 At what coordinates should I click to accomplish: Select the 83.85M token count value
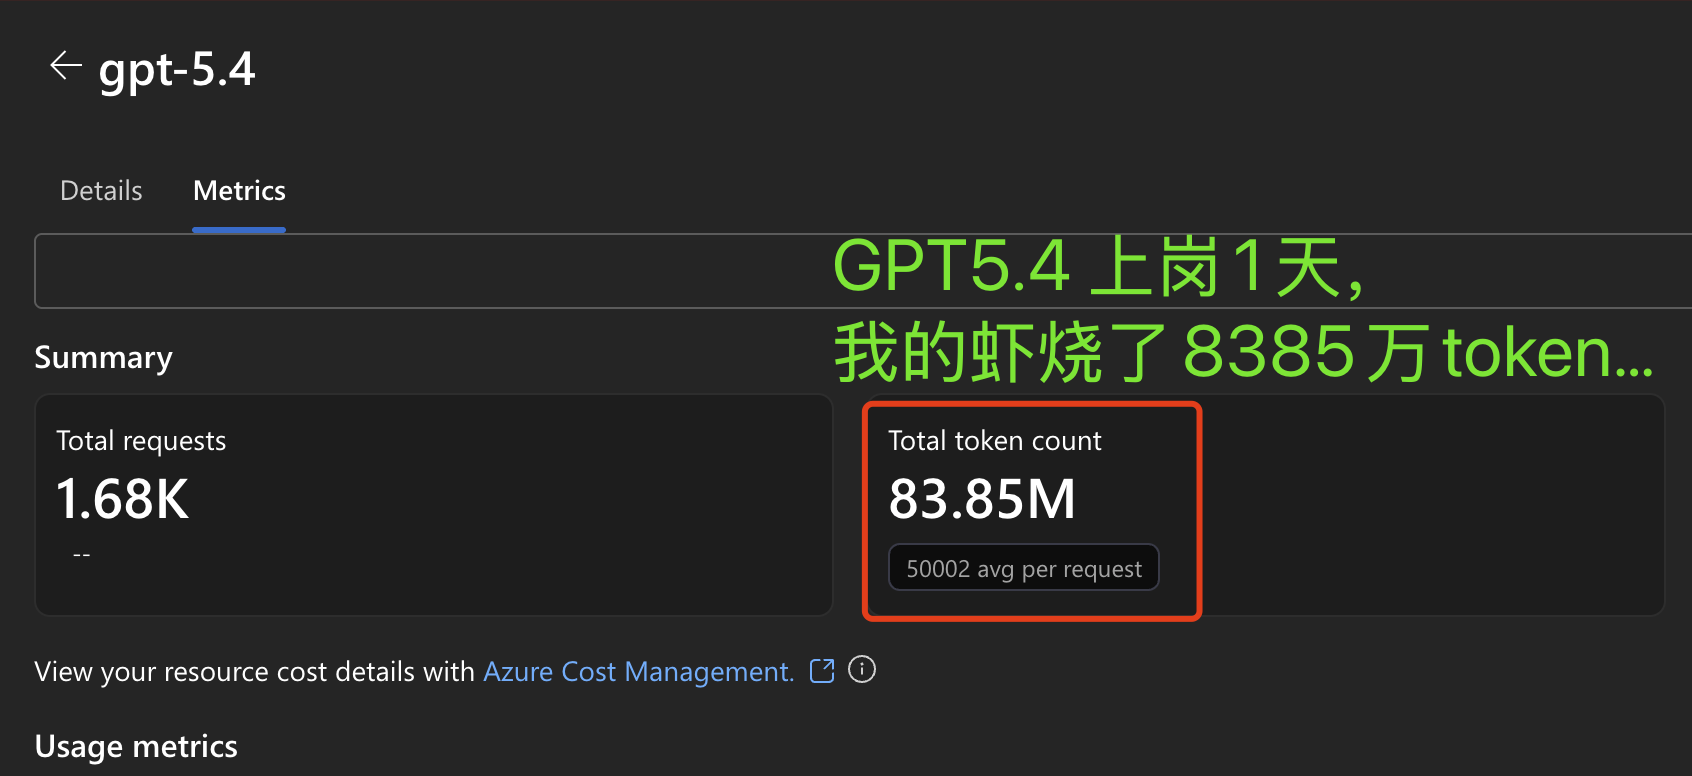(982, 499)
